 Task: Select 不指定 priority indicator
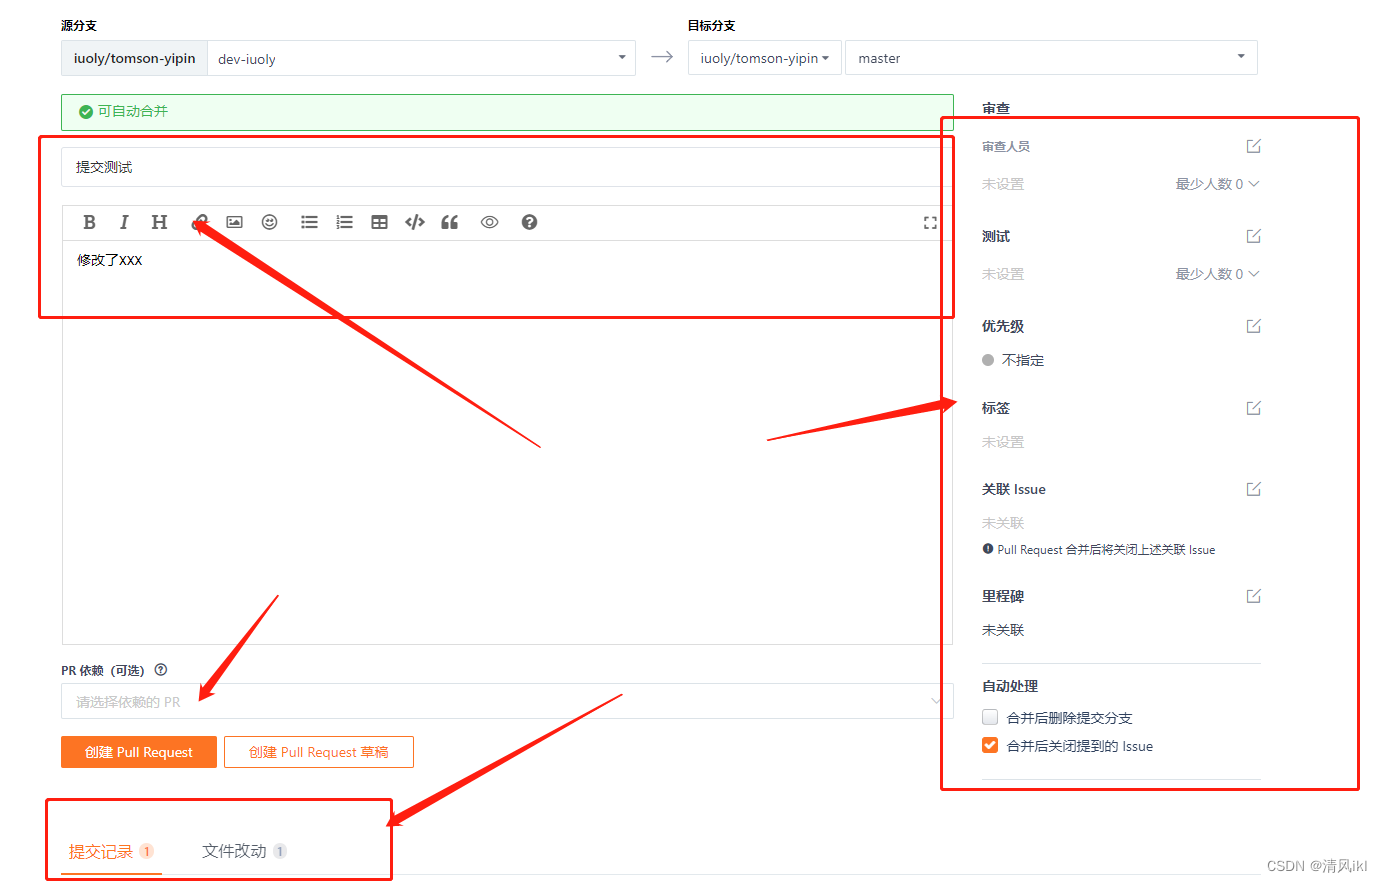pos(1013,360)
